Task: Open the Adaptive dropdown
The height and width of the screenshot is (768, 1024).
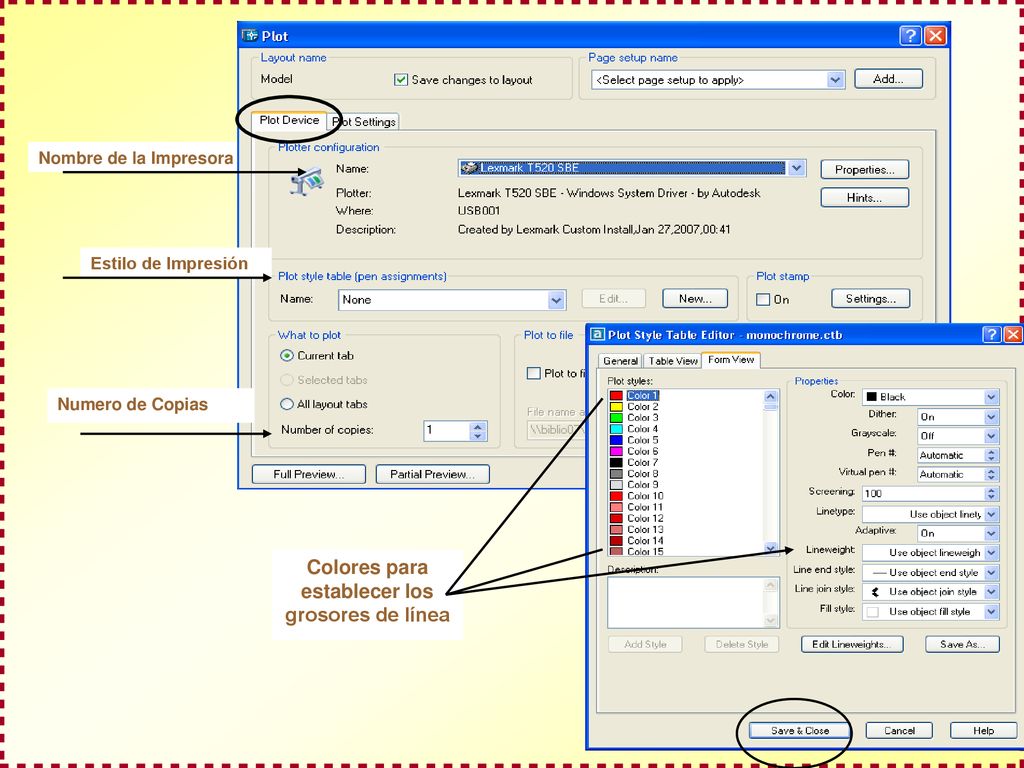Action: 991,533
